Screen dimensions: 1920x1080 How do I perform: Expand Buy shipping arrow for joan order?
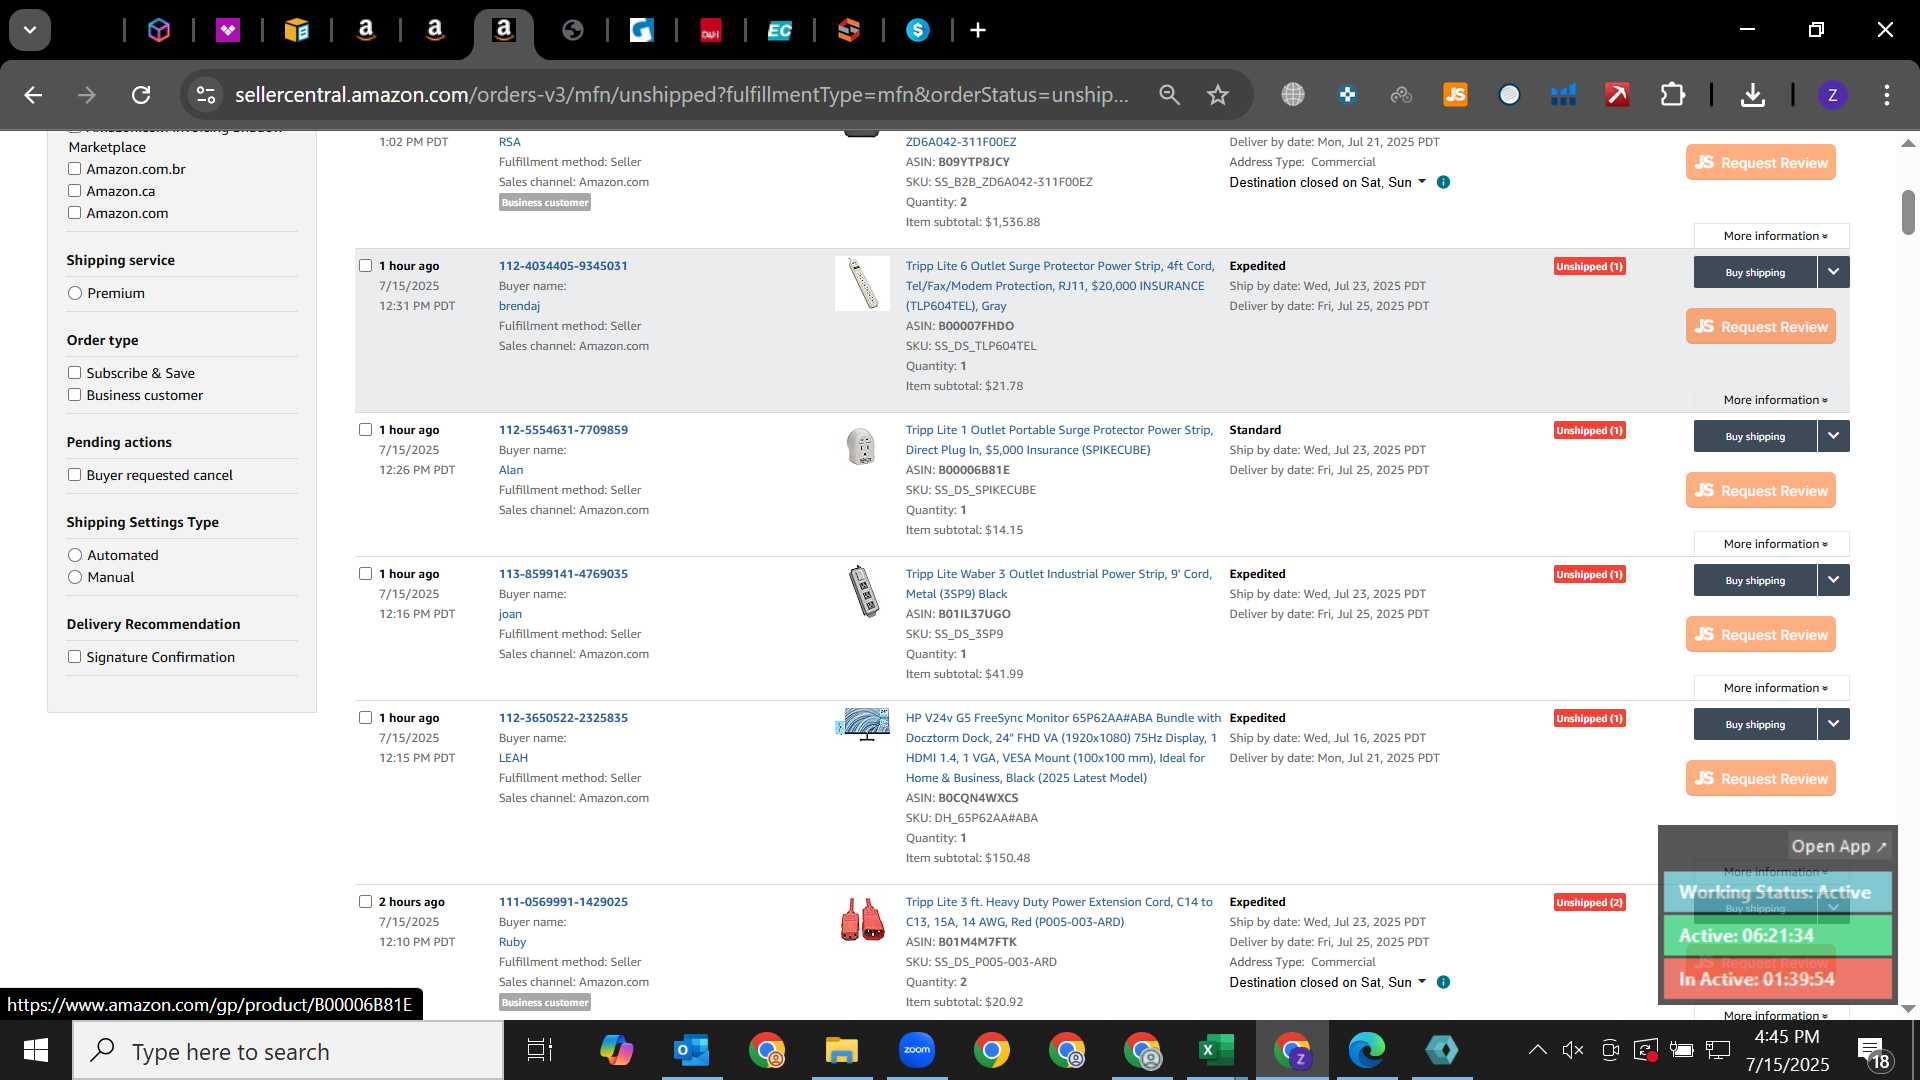coord(1833,580)
